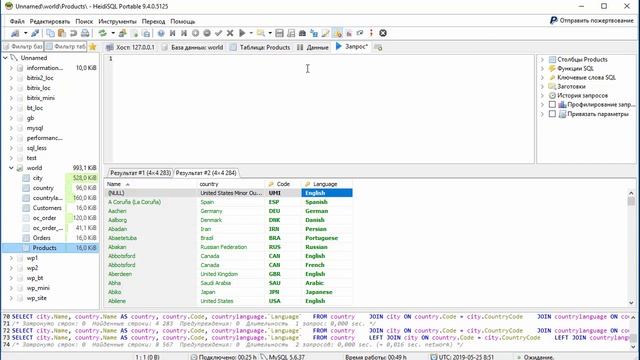
Task: Sort by the country column header
Action: coord(230,184)
